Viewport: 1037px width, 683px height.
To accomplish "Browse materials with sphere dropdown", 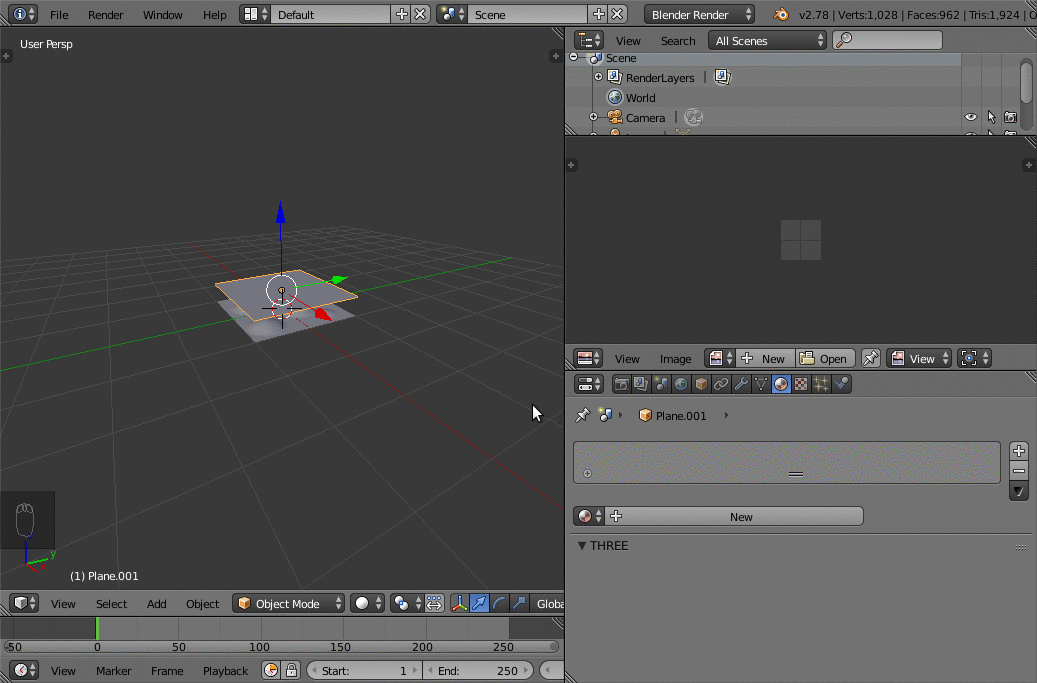I will point(589,516).
